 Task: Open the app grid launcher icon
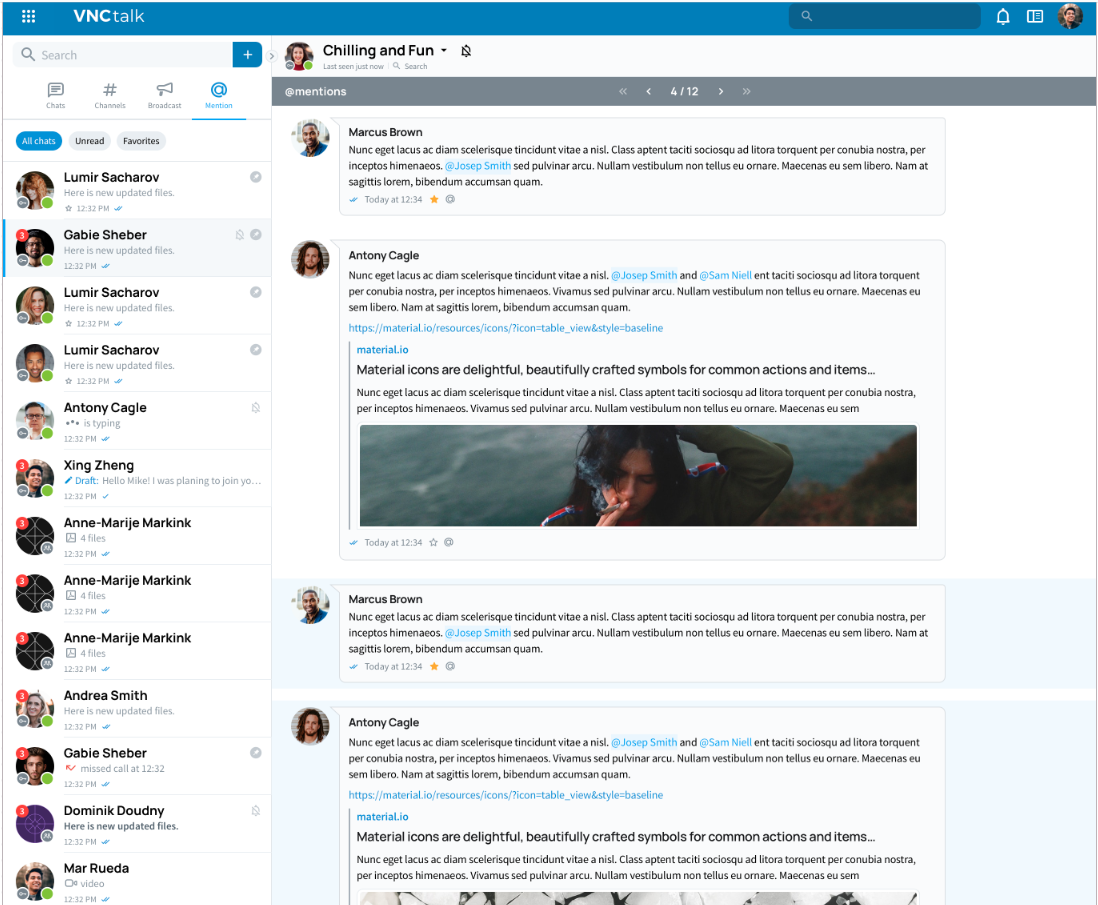(x=29, y=16)
